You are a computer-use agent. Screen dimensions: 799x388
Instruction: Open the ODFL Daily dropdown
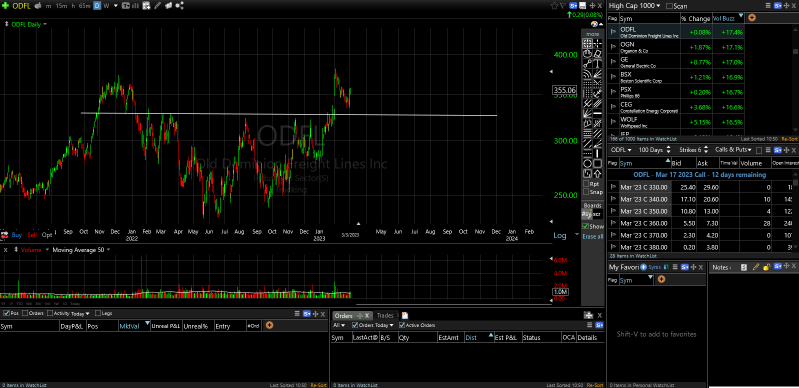45,24
